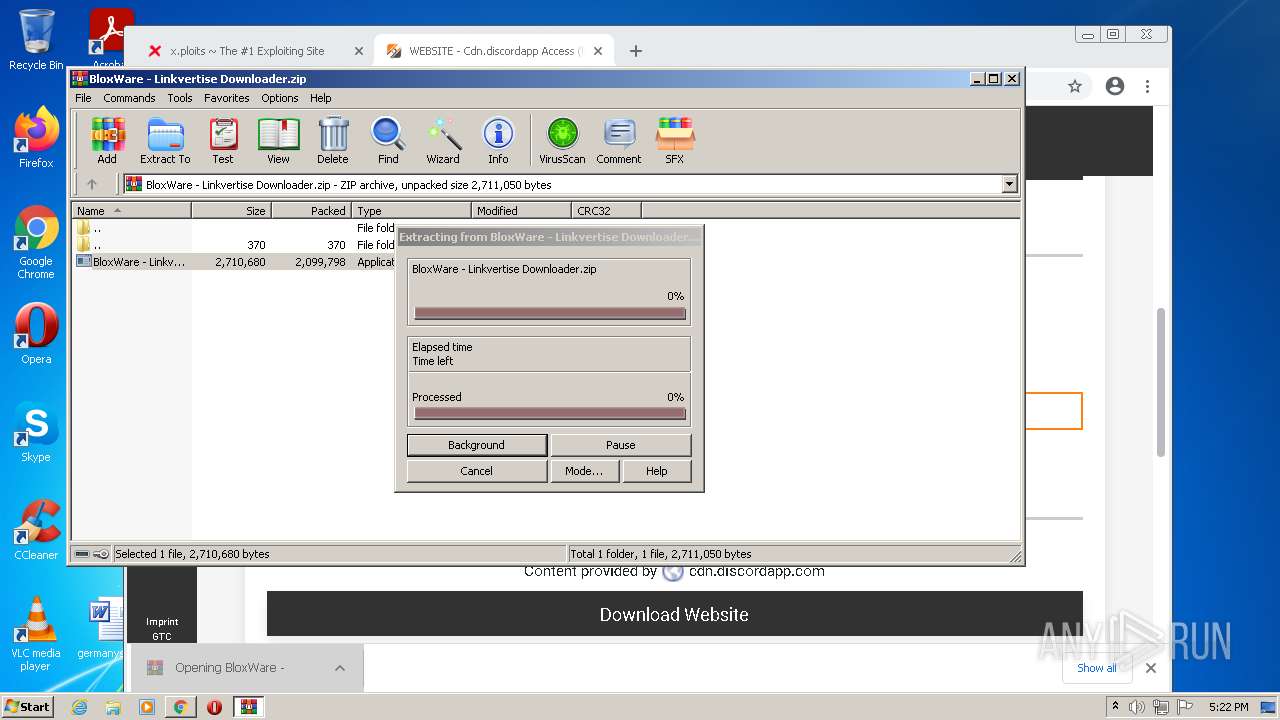Open the Chrome three-dot menu

coord(1148,86)
